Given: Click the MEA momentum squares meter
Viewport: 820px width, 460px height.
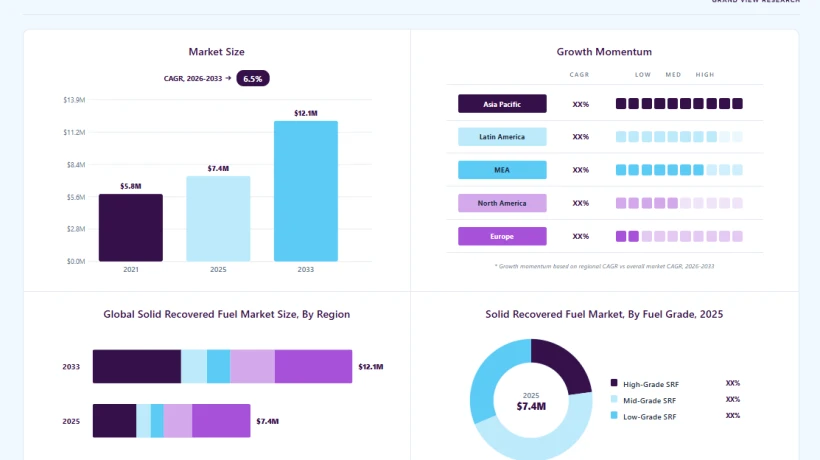Looking at the screenshot, I should (679, 170).
